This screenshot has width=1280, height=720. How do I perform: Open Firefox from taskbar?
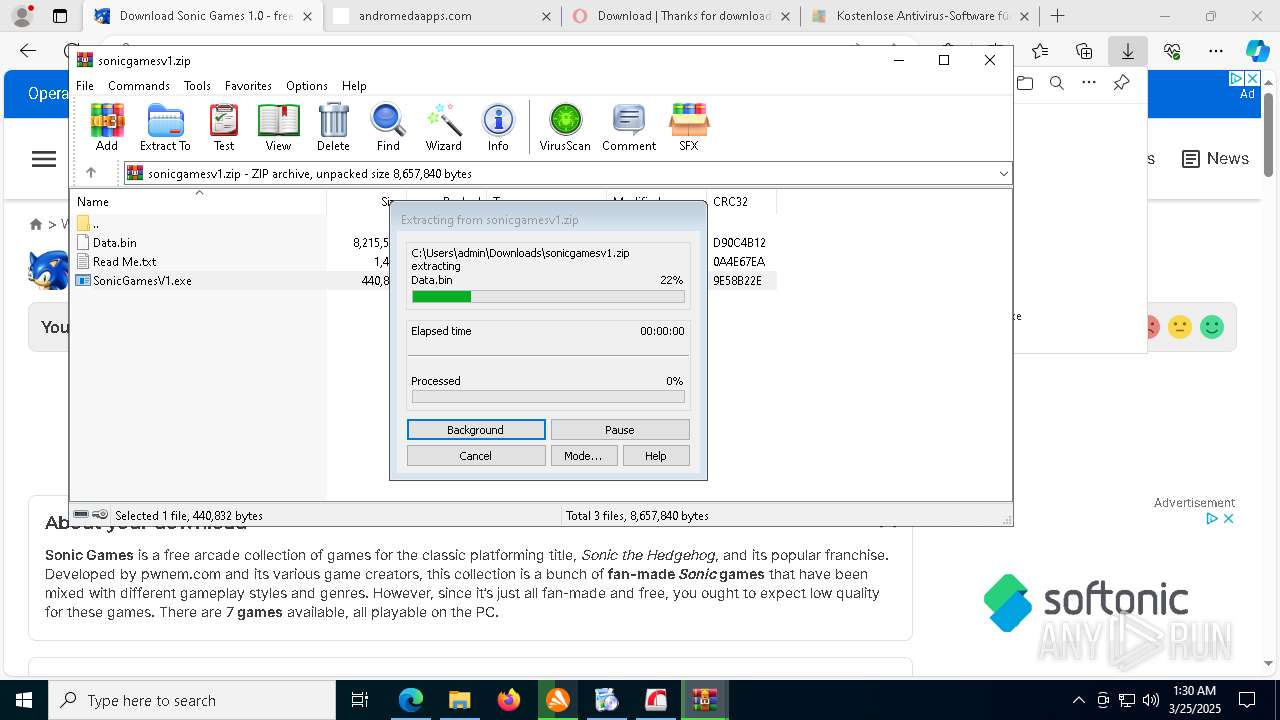pos(508,700)
